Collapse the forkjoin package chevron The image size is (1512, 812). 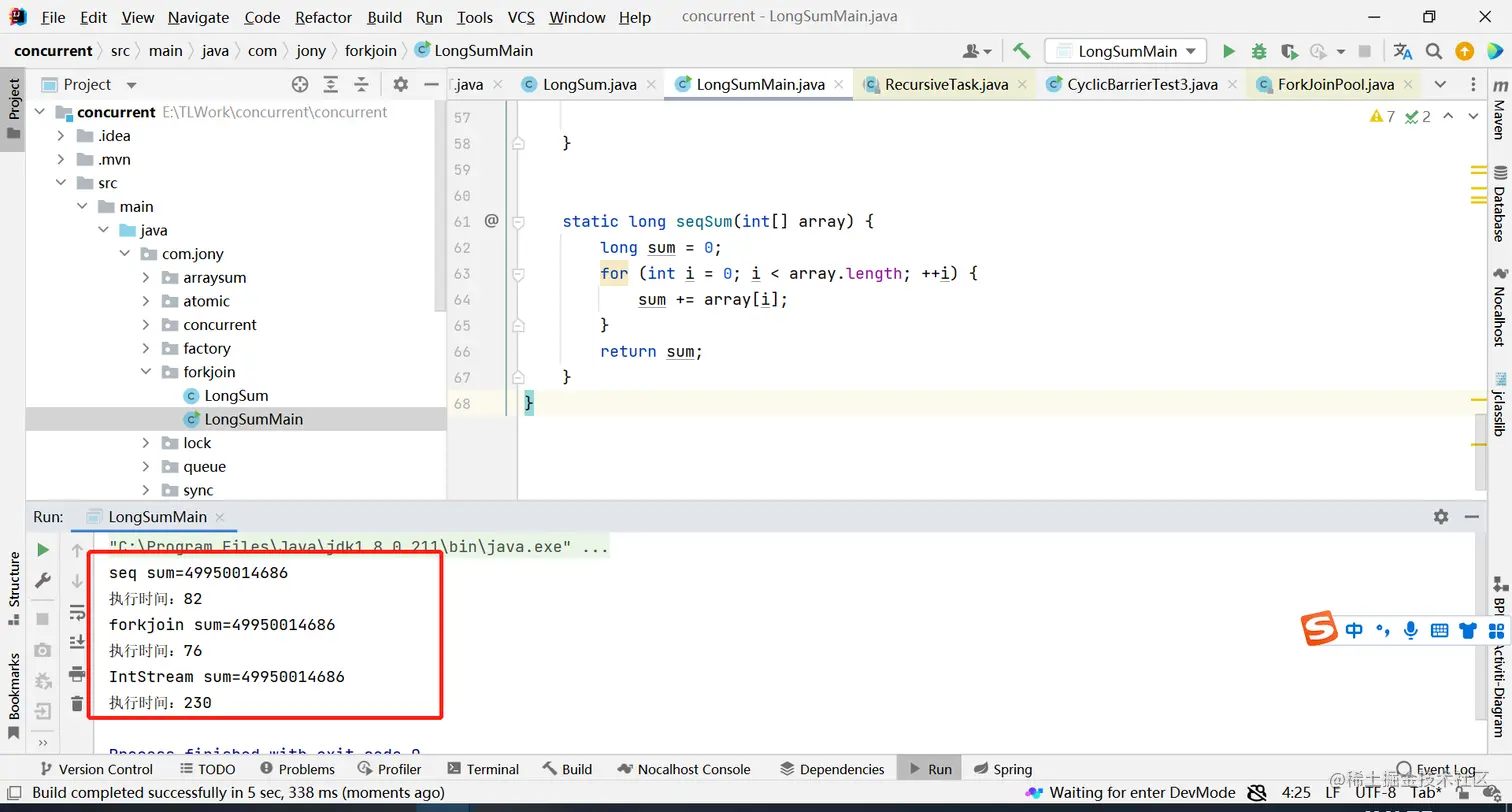(x=146, y=372)
